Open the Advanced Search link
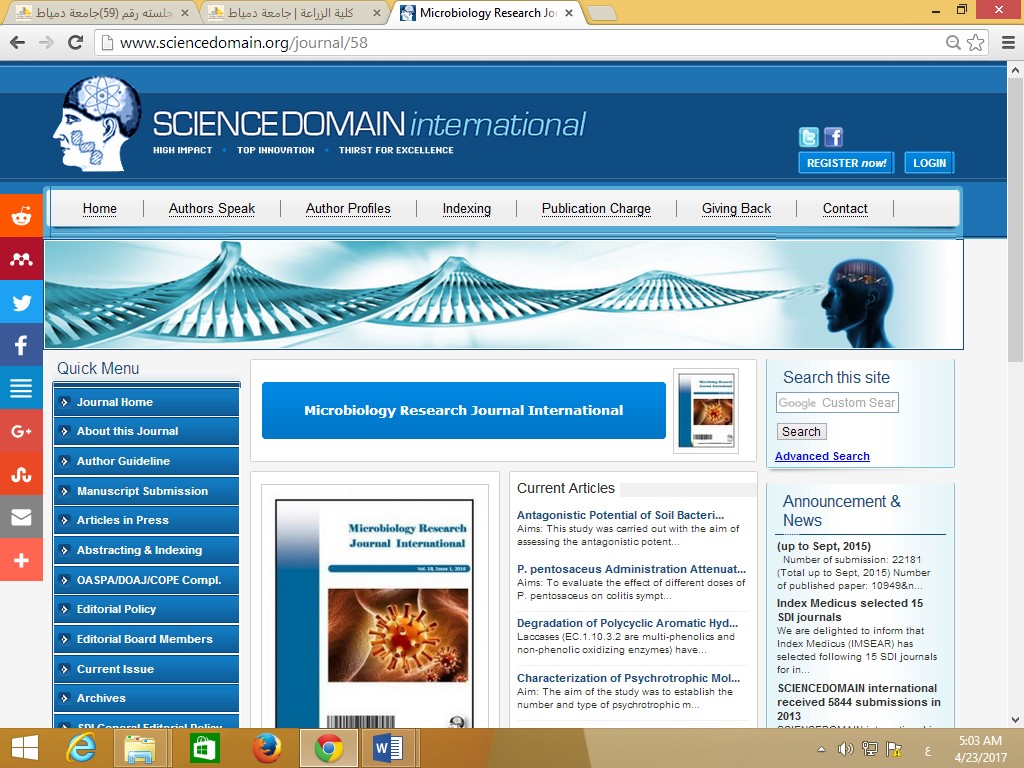 pos(822,456)
